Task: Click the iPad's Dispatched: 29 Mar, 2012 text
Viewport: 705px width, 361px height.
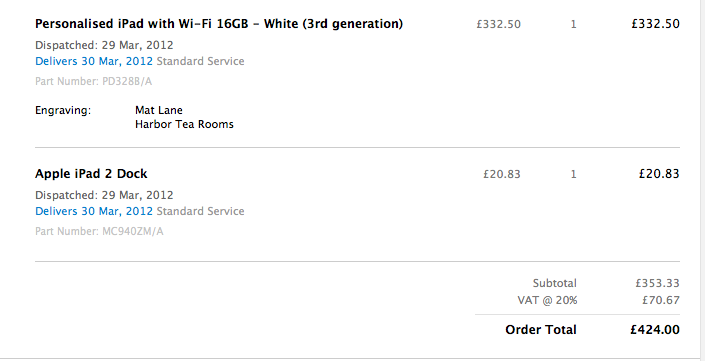Action: [x=104, y=45]
